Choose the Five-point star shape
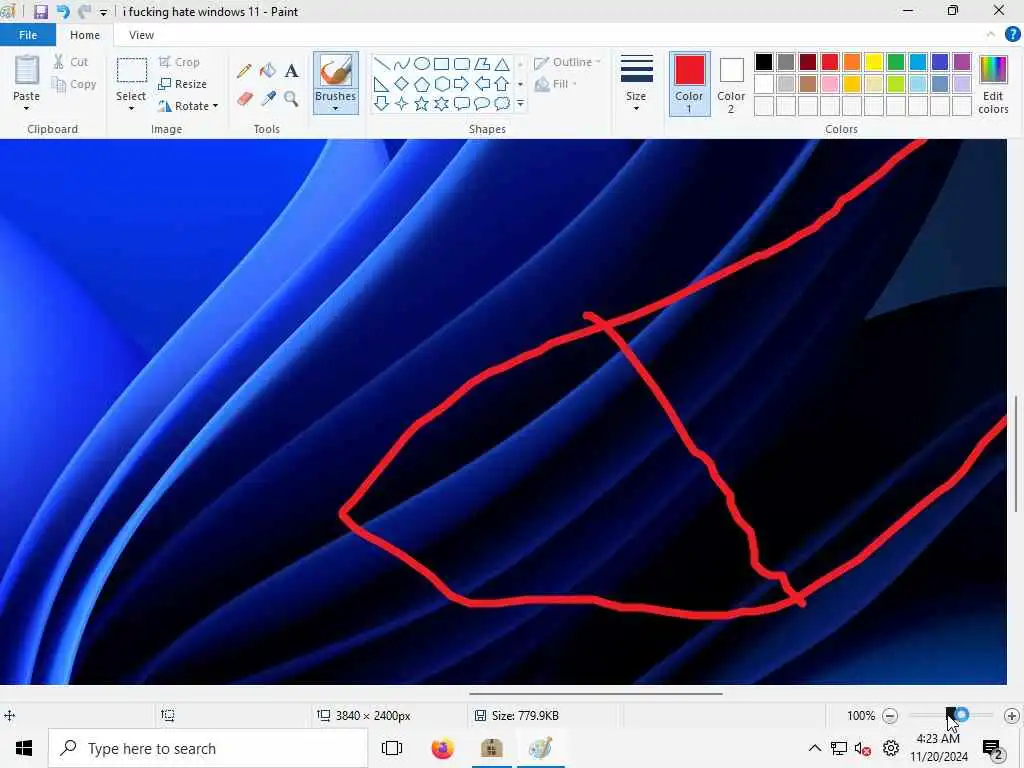The width and height of the screenshot is (1024, 768). coord(422,103)
